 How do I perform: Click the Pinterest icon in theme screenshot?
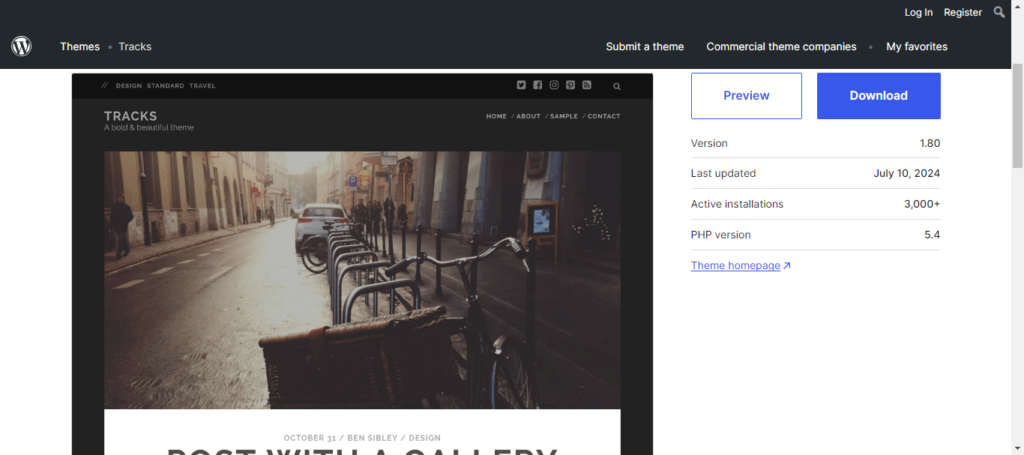pyautogui.click(x=570, y=85)
